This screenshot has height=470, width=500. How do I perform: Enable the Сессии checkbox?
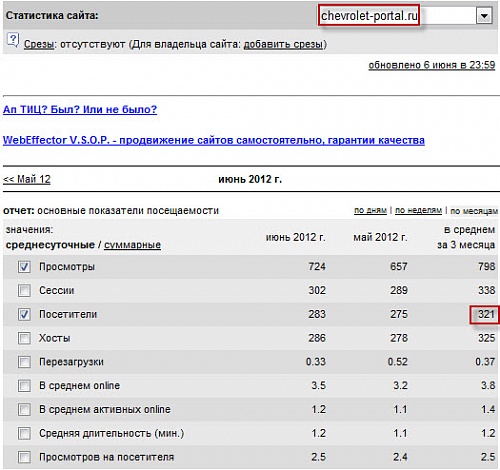(x=24, y=290)
